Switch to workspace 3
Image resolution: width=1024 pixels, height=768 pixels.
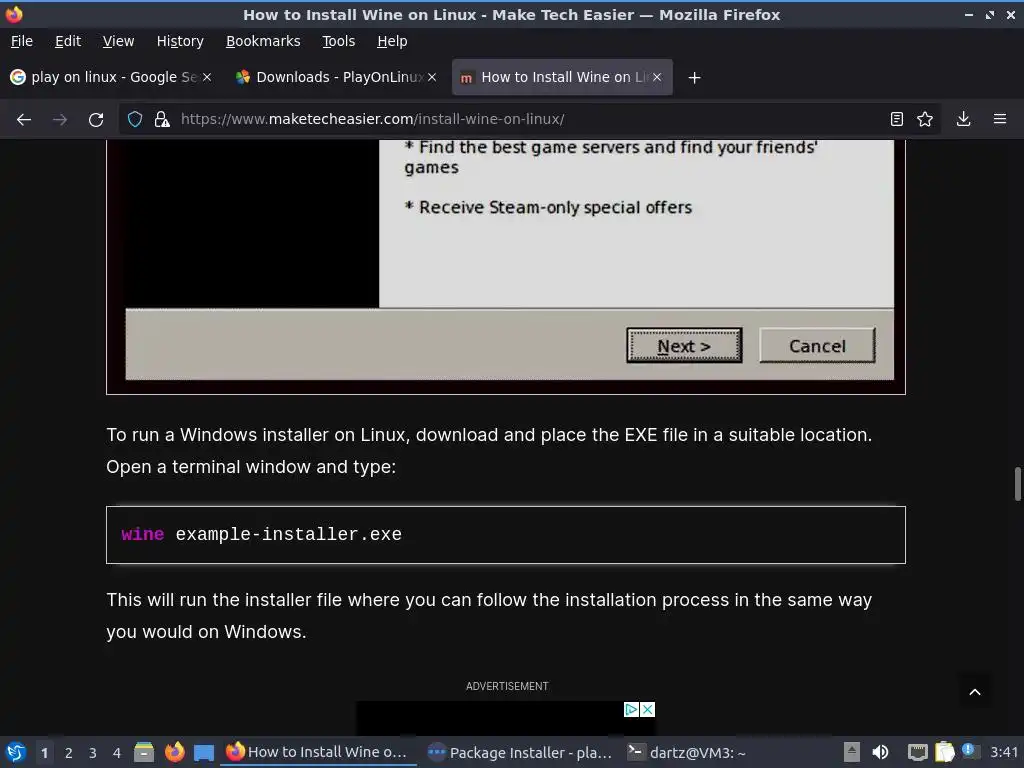[x=93, y=753]
